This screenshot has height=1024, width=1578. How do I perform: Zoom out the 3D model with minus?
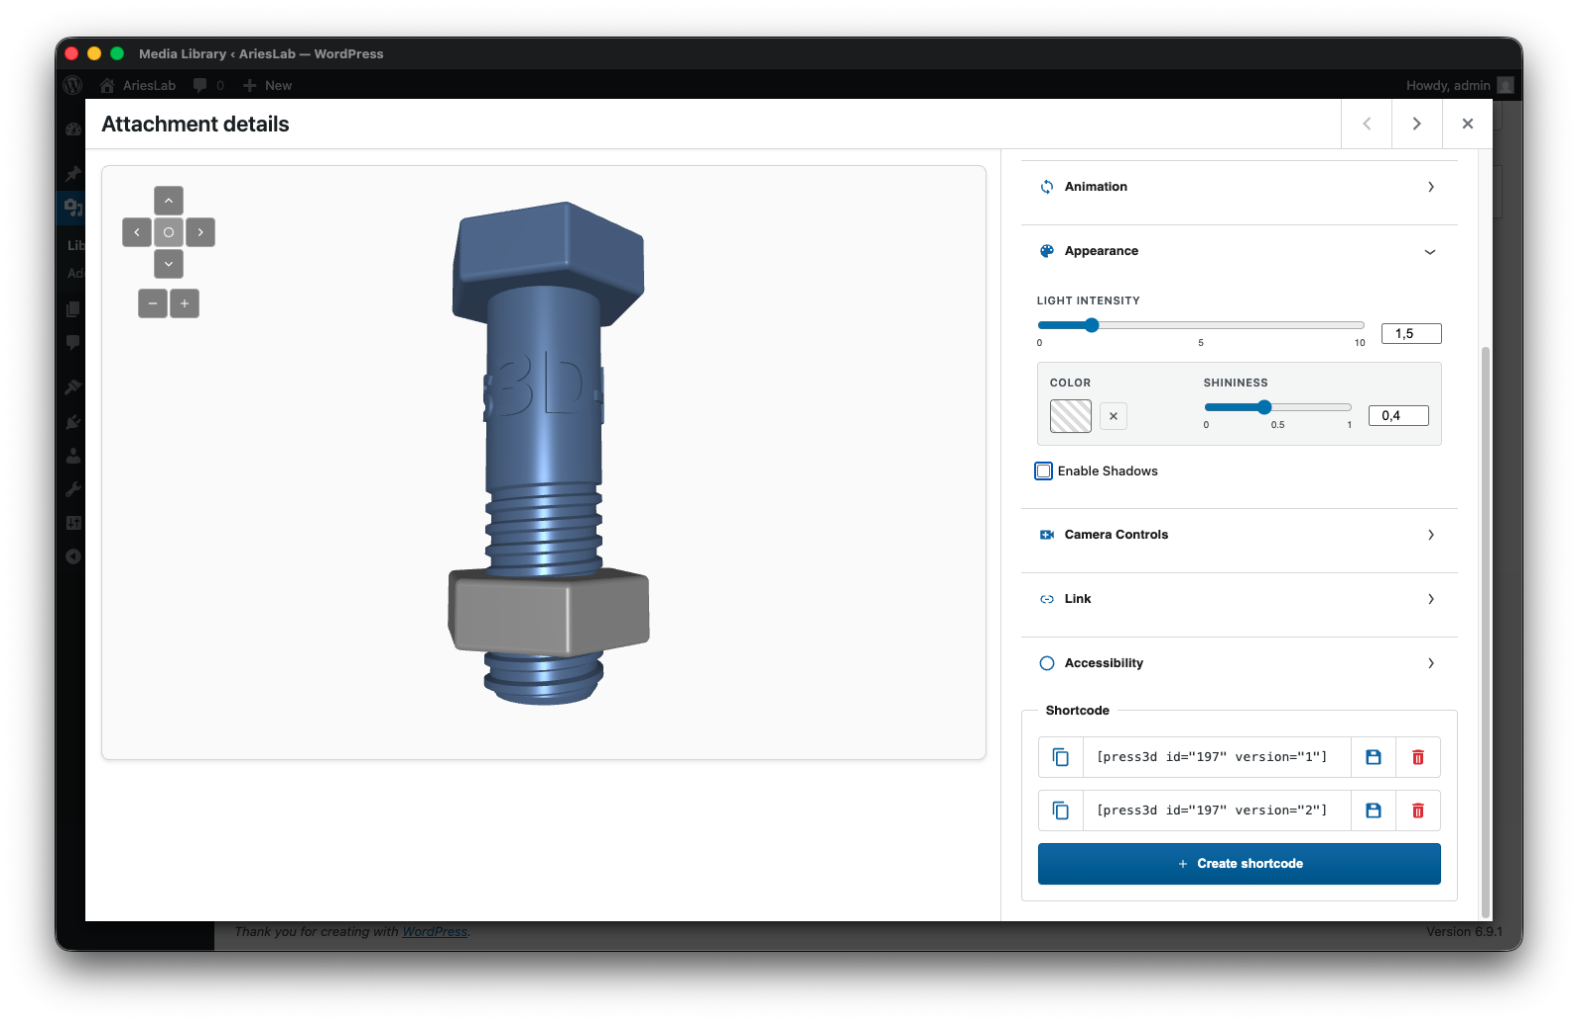153,303
